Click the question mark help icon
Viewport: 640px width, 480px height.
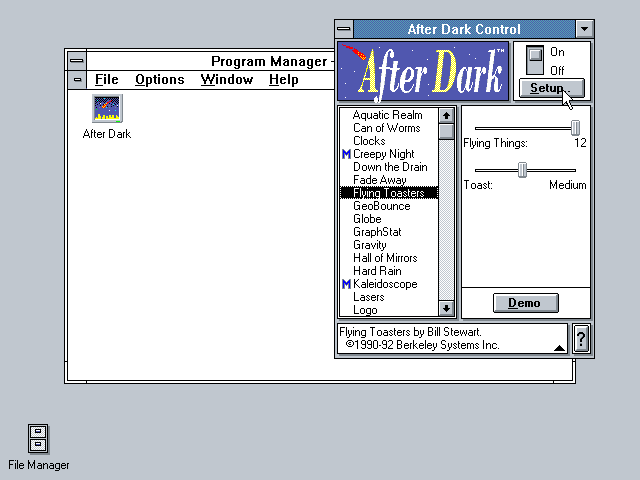(581, 339)
